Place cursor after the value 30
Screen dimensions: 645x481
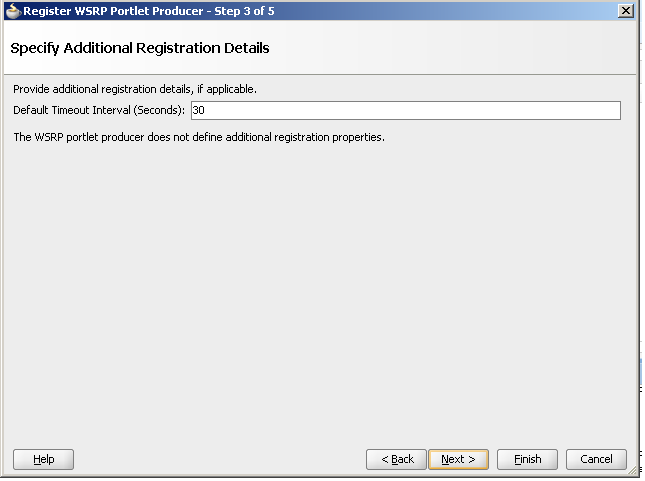[206, 110]
